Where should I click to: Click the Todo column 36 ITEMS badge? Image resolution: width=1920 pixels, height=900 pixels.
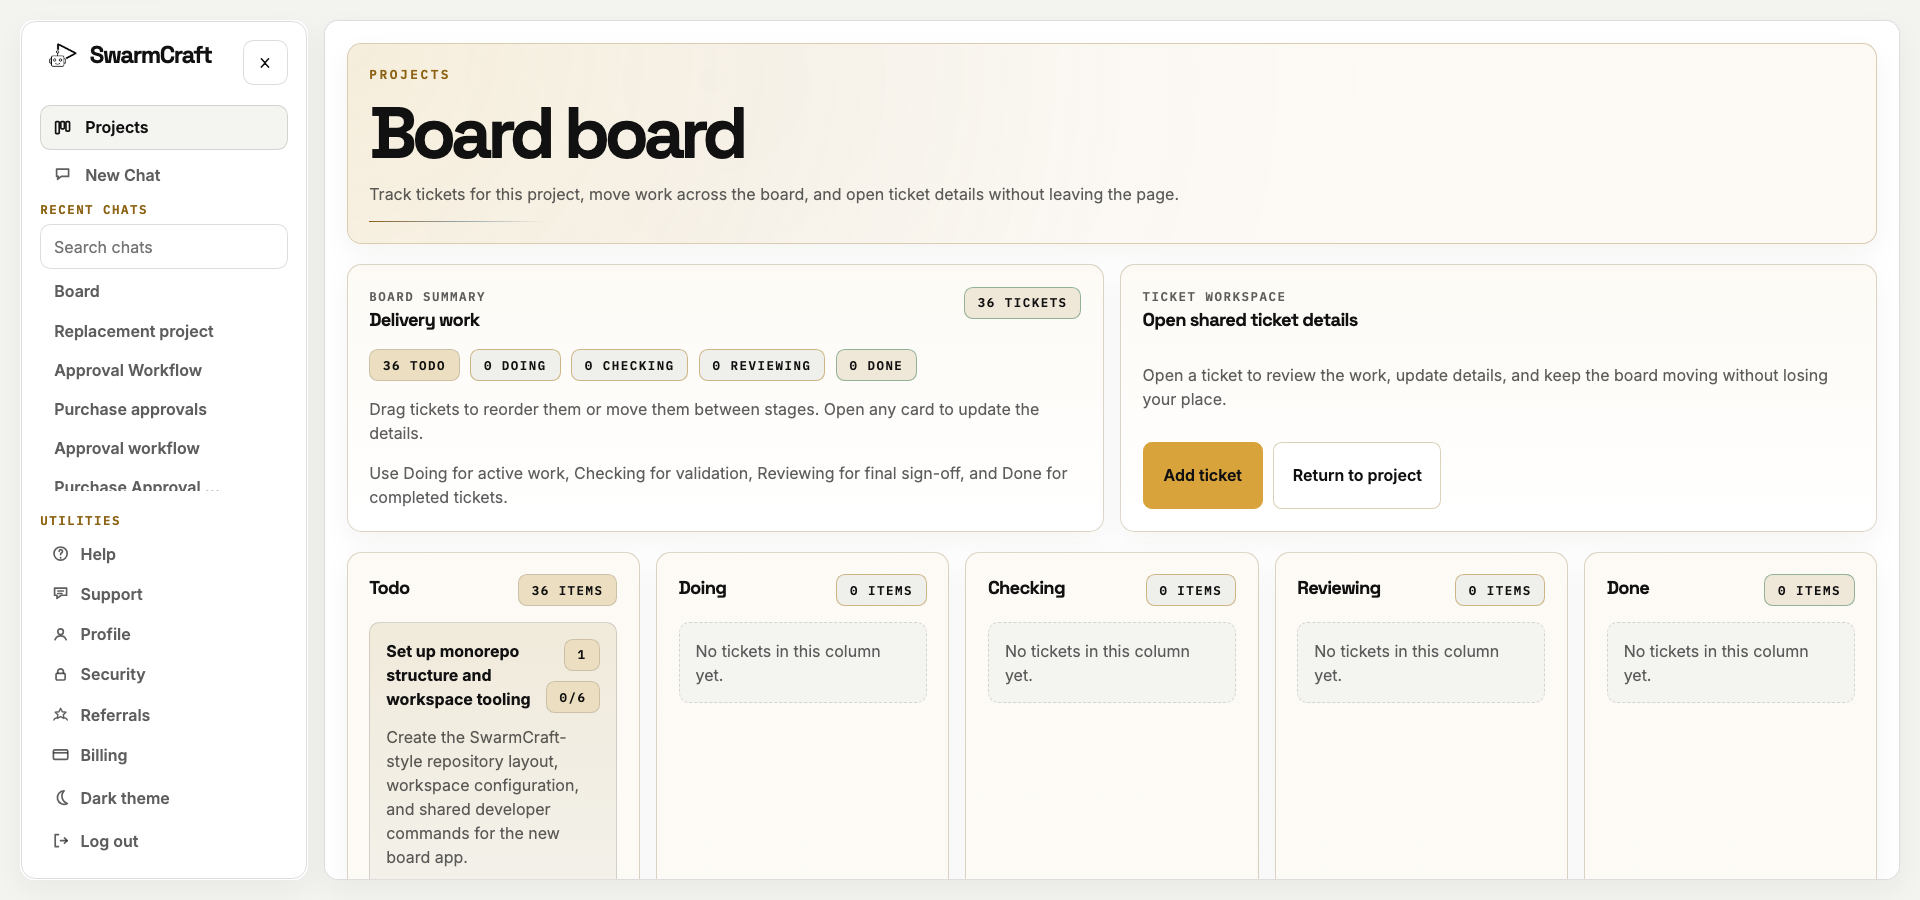click(567, 591)
